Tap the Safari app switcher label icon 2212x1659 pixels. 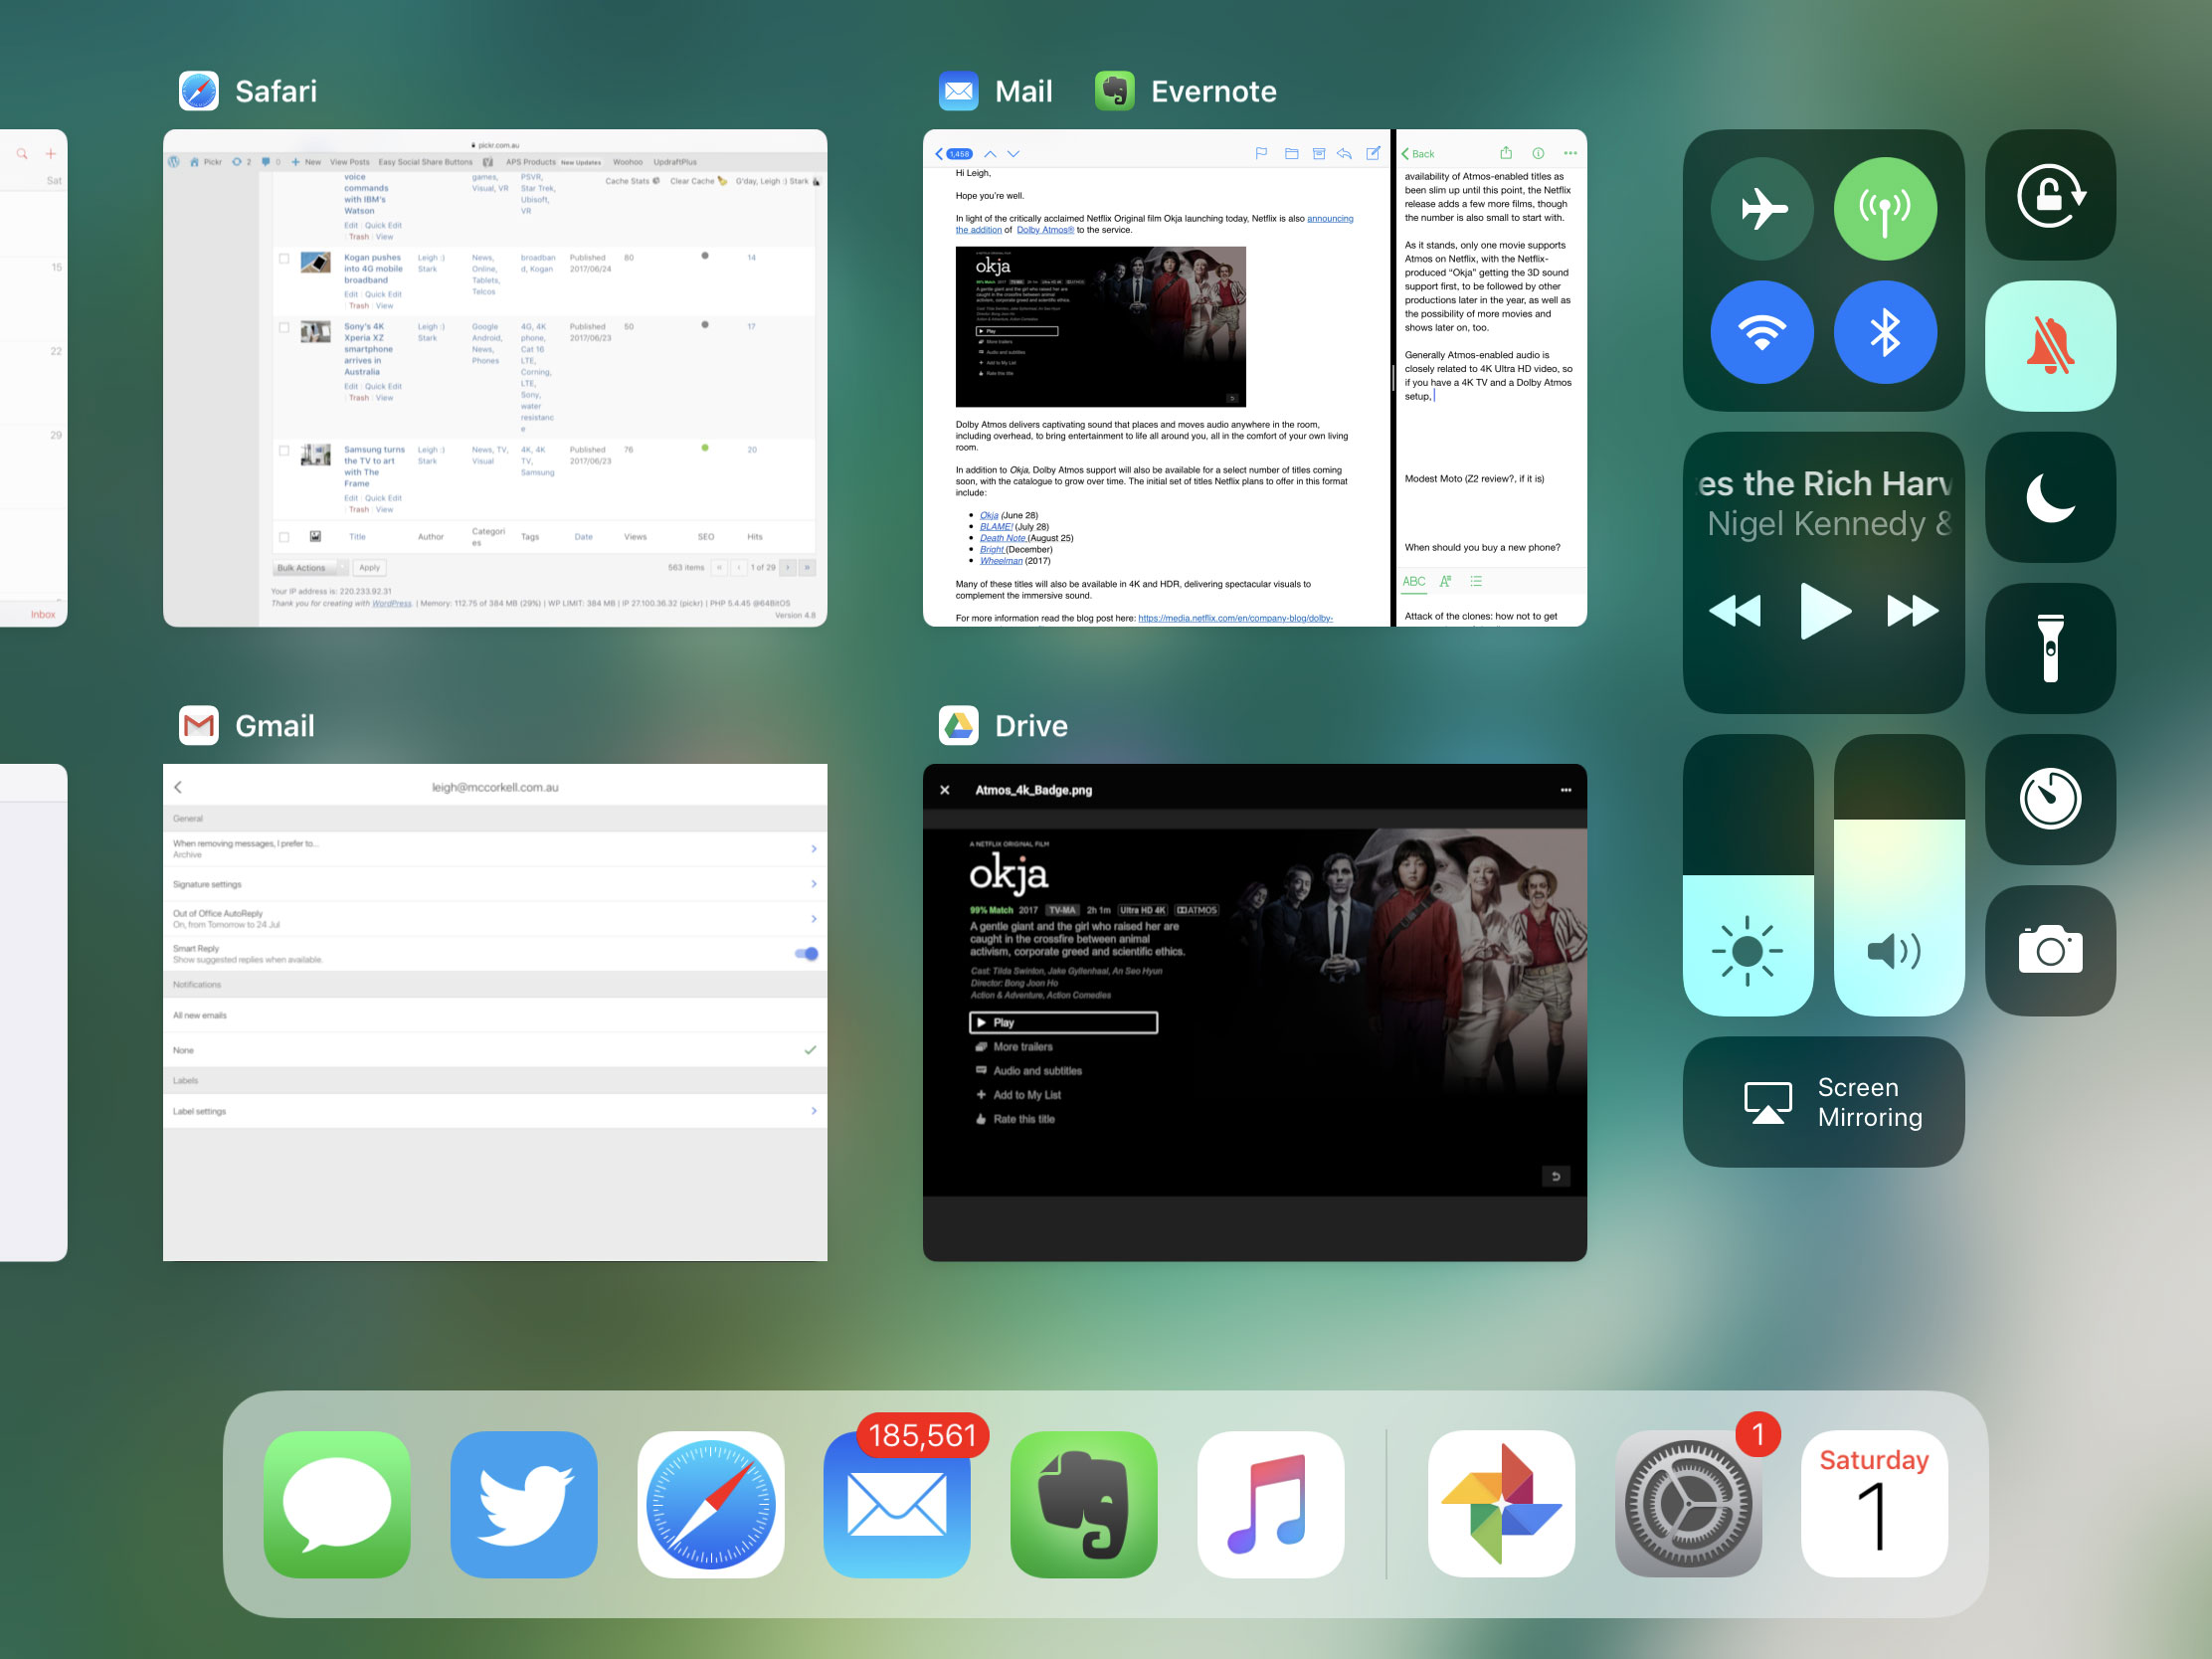pyautogui.click(x=199, y=91)
